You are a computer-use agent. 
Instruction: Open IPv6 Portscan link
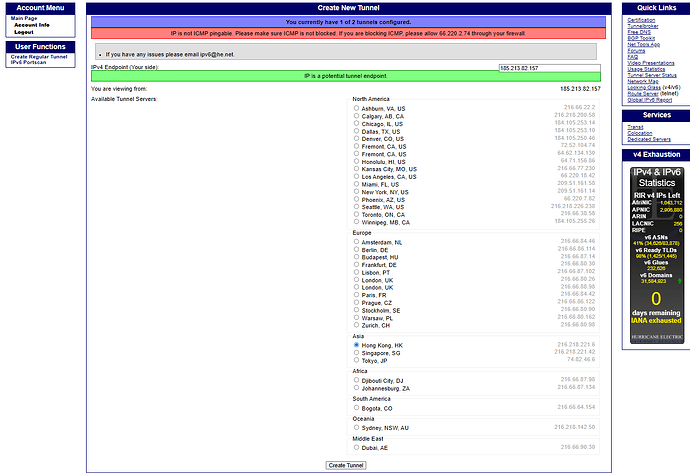pyautogui.click(x=28, y=62)
